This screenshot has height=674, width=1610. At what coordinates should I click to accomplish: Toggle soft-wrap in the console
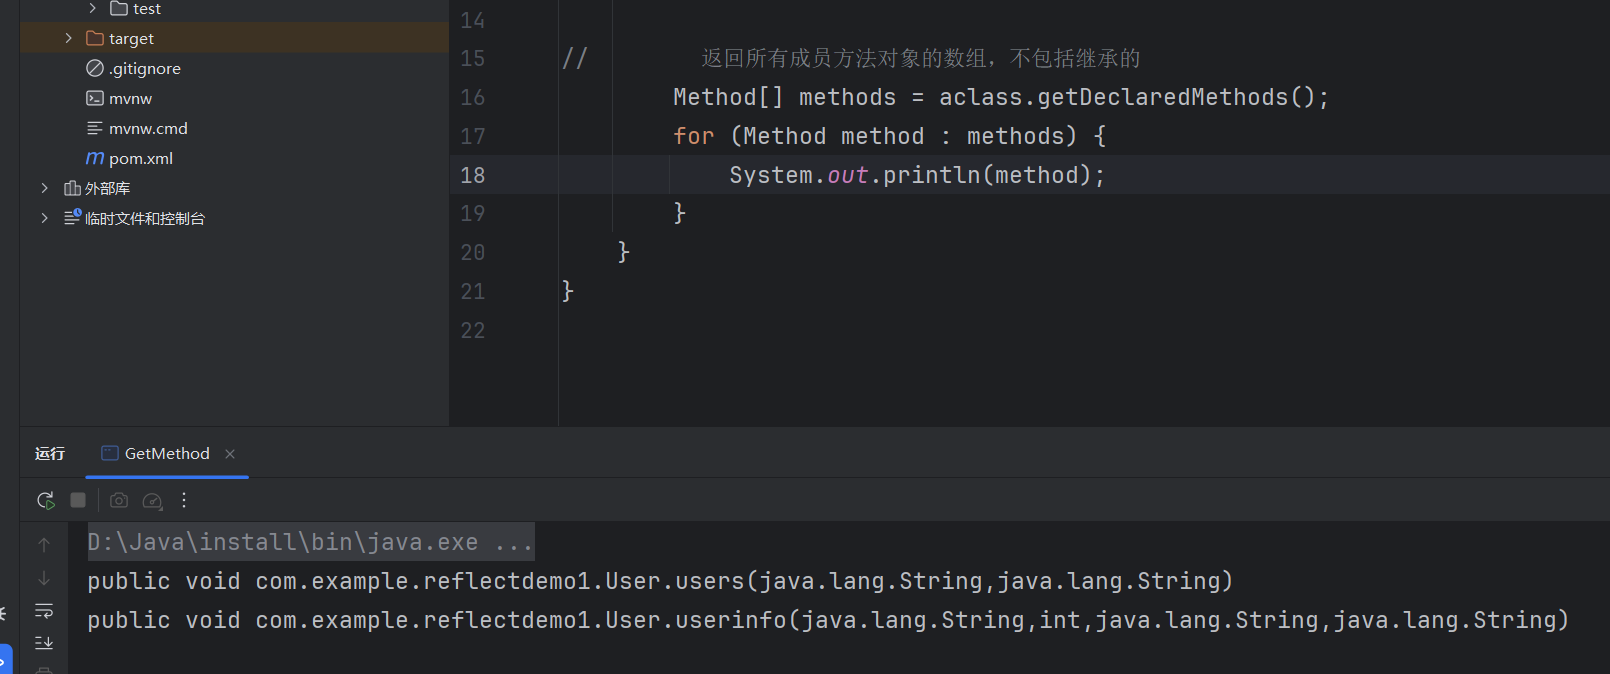(x=44, y=611)
